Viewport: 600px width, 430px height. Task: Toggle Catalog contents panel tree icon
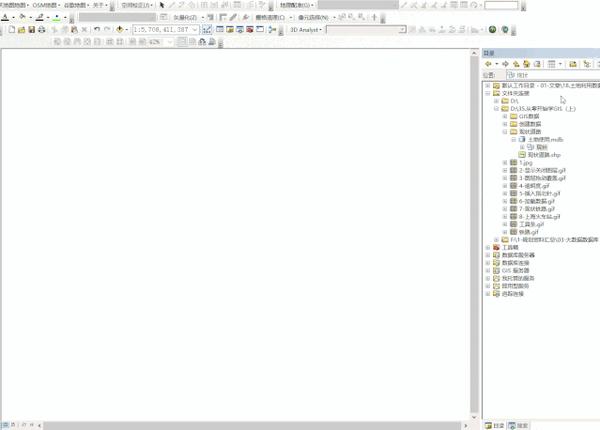pos(587,64)
